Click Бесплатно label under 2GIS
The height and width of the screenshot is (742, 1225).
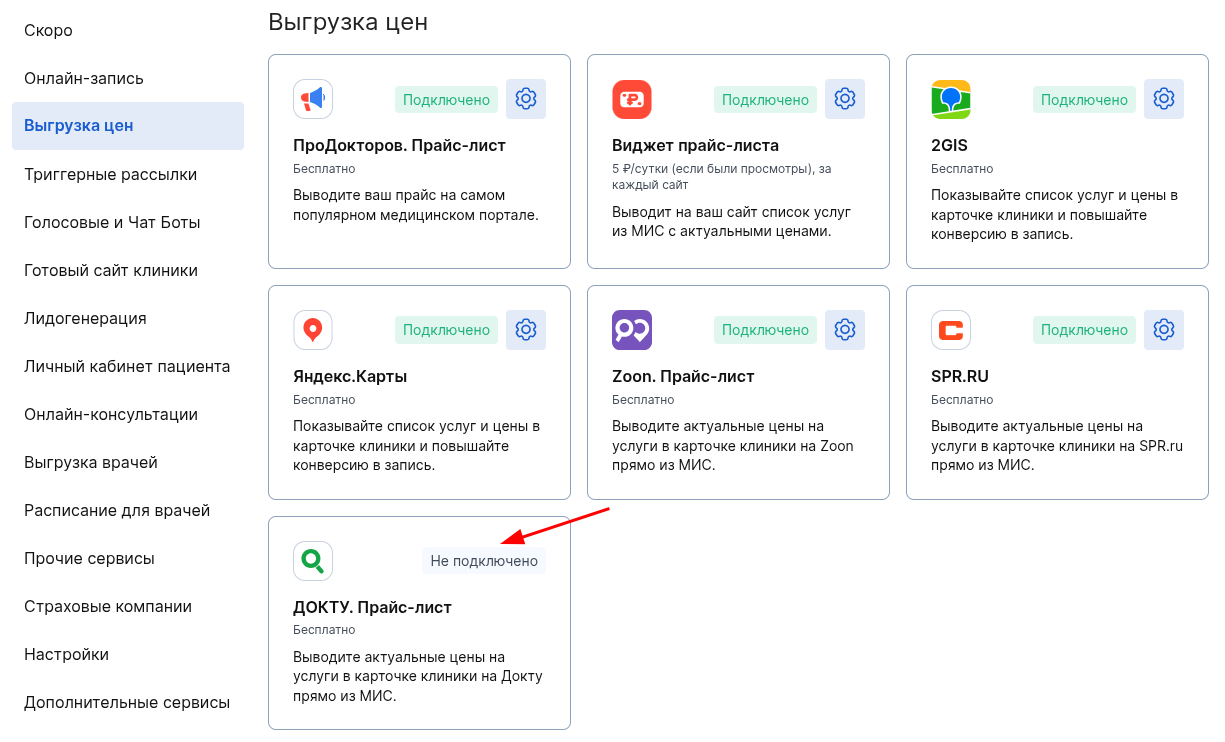point(962,169)
